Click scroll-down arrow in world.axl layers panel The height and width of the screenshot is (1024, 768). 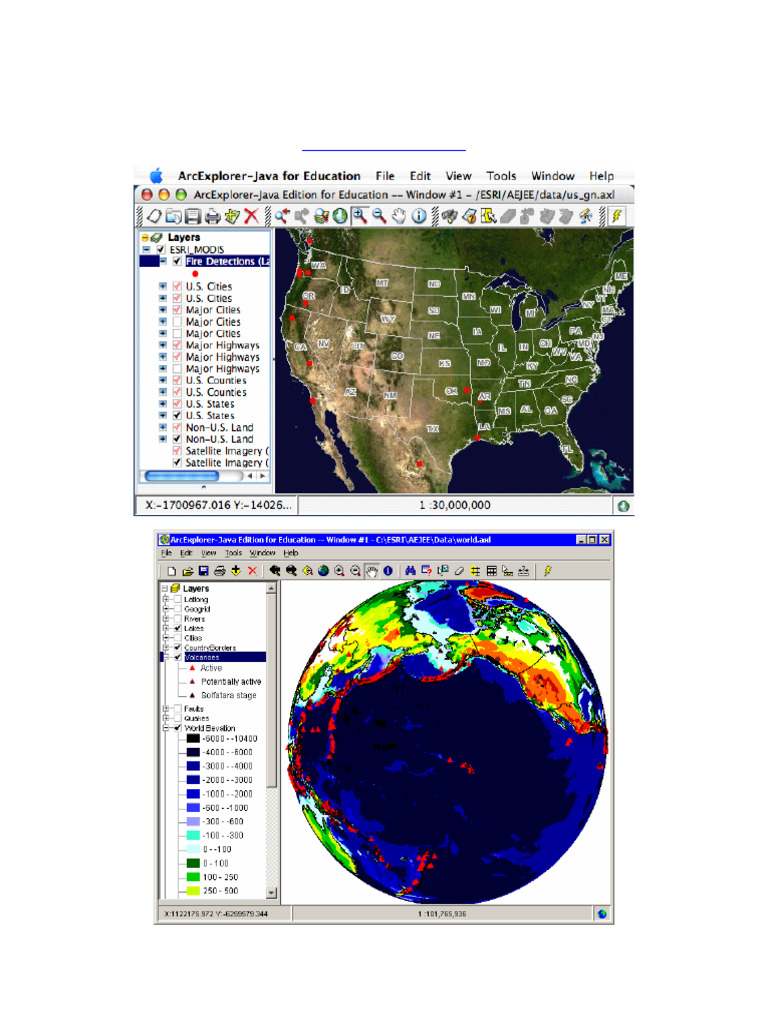pos(272,893)
